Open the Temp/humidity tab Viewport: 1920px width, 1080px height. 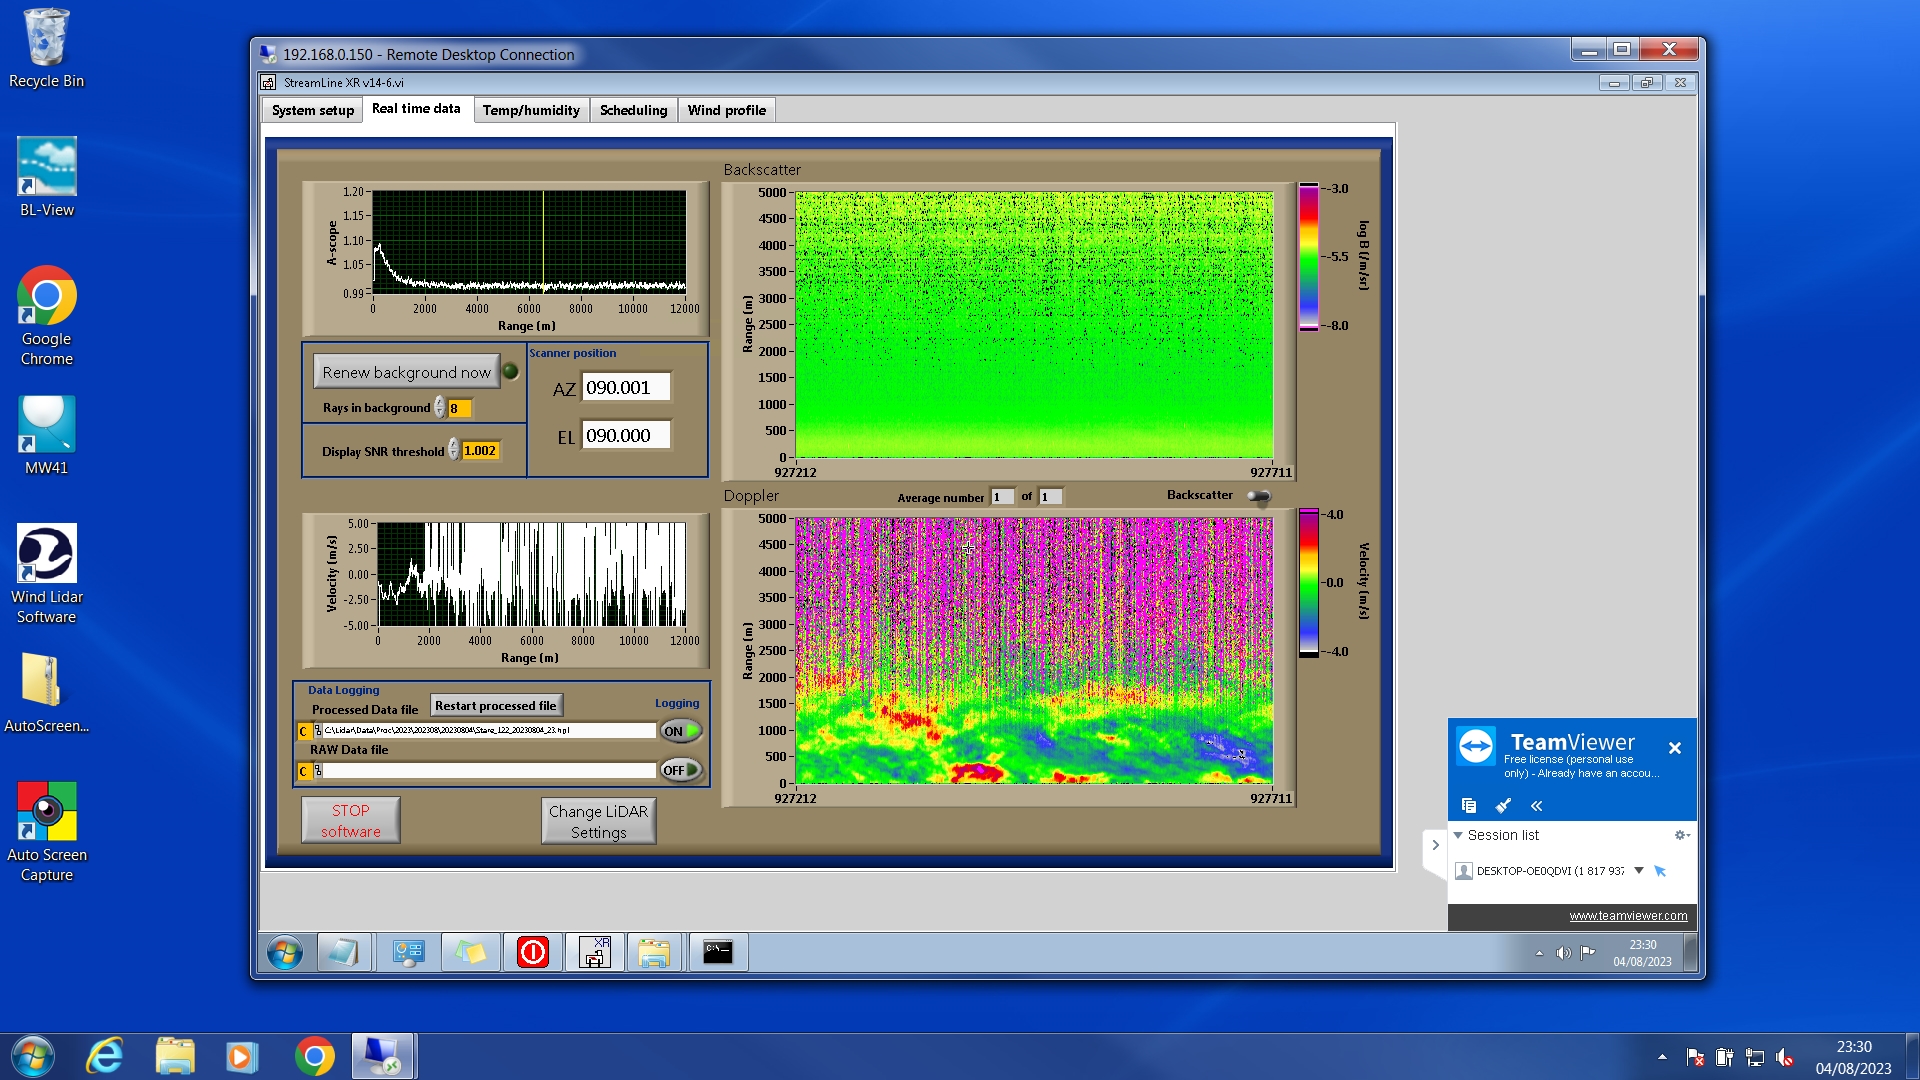tap(530, 110)
